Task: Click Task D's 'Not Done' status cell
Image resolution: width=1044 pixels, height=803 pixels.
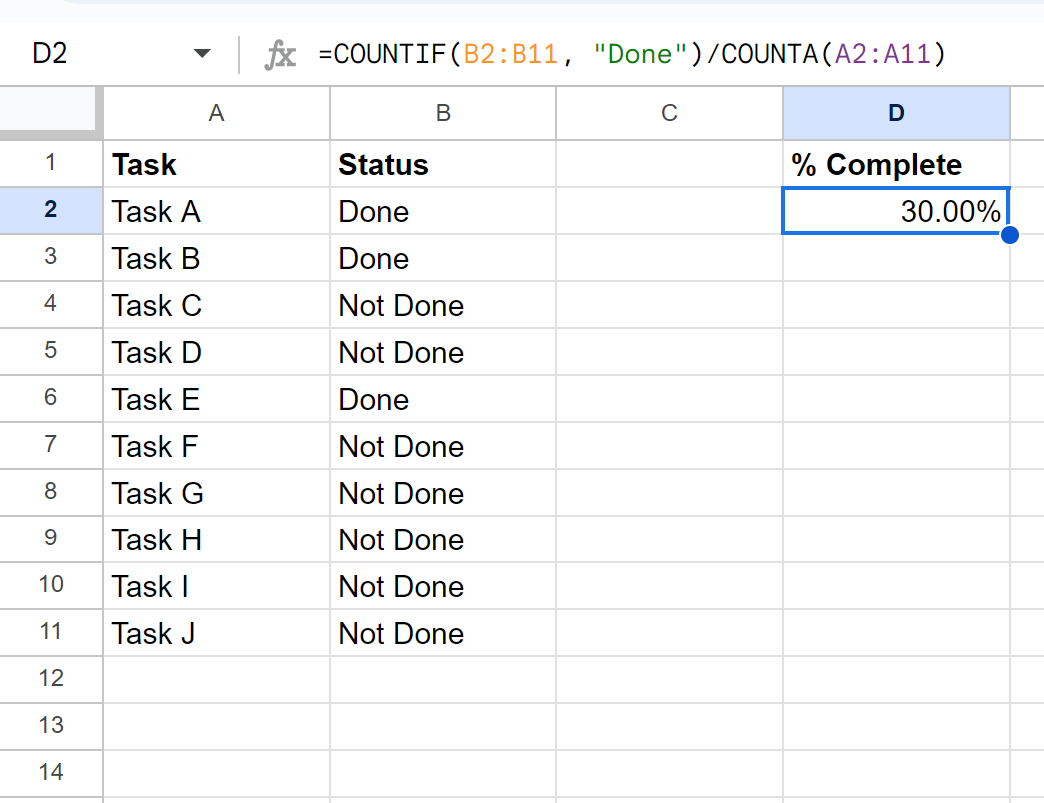Action: 443,352
